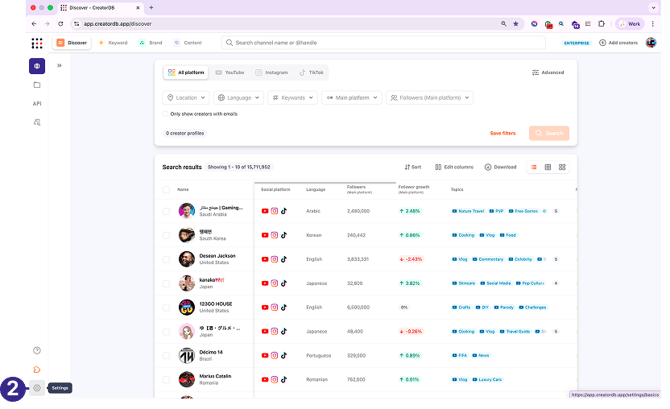Open Settings gear in the left sidebar
The image size is (670, 409).
click(37, 388)
